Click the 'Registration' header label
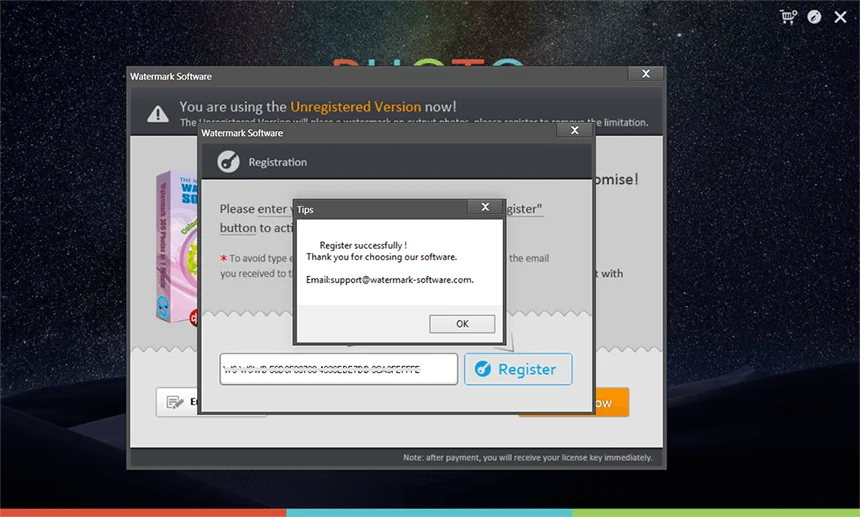This screenshot has width=860, height=517. click(278, 162)
